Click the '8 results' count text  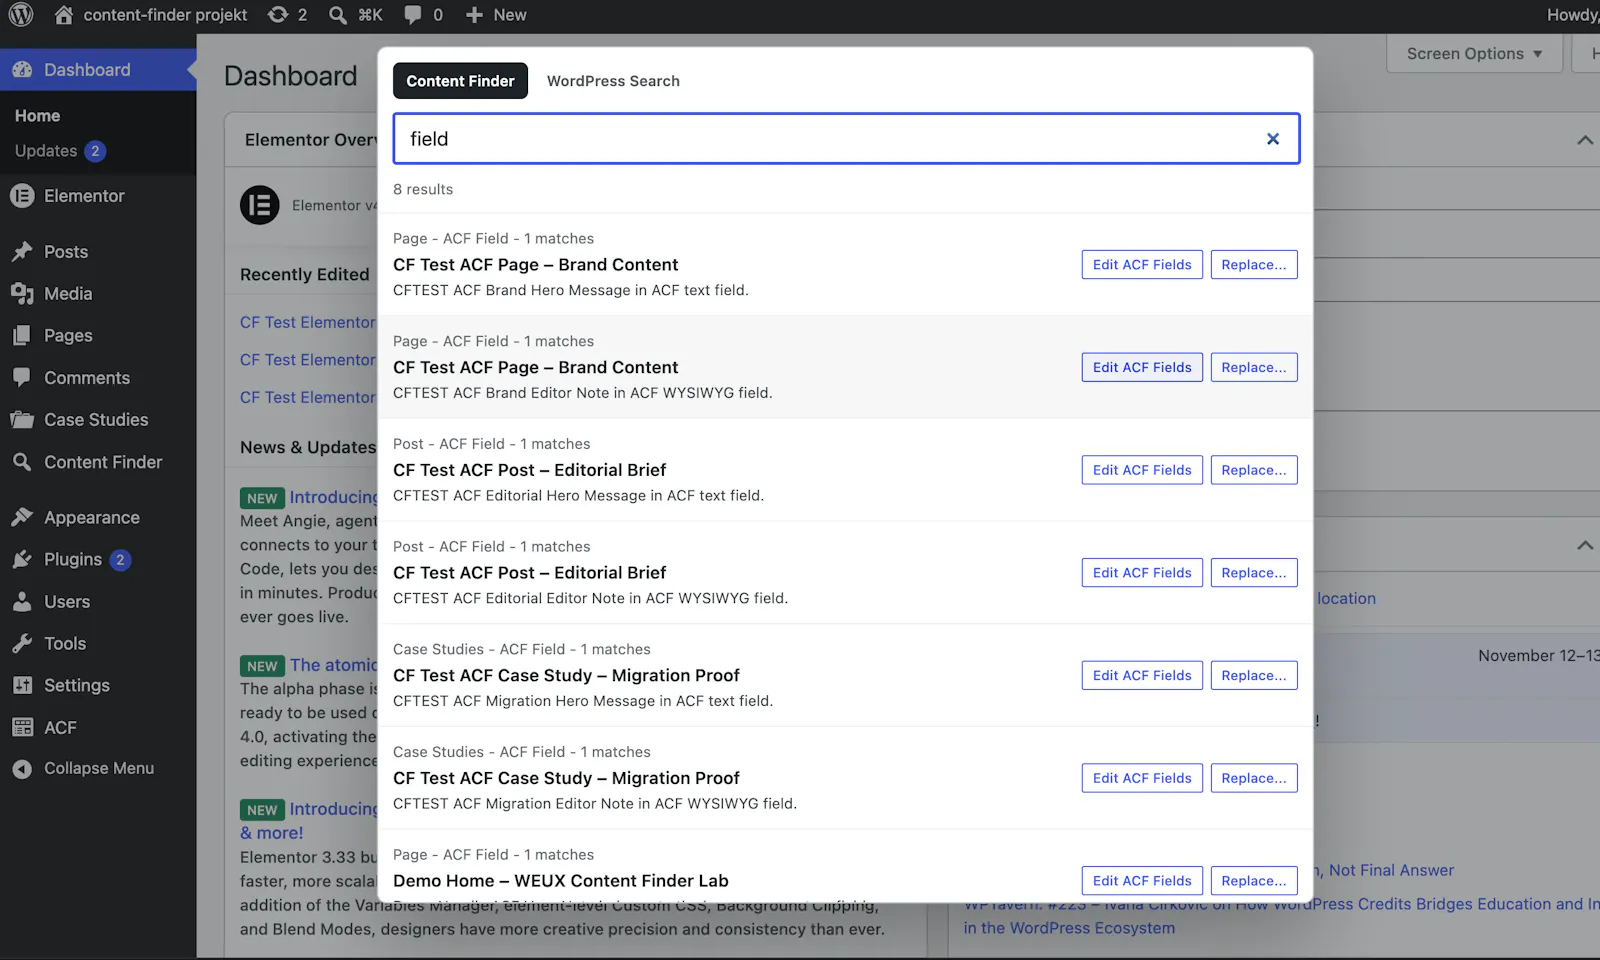click(x=423, y=189)
